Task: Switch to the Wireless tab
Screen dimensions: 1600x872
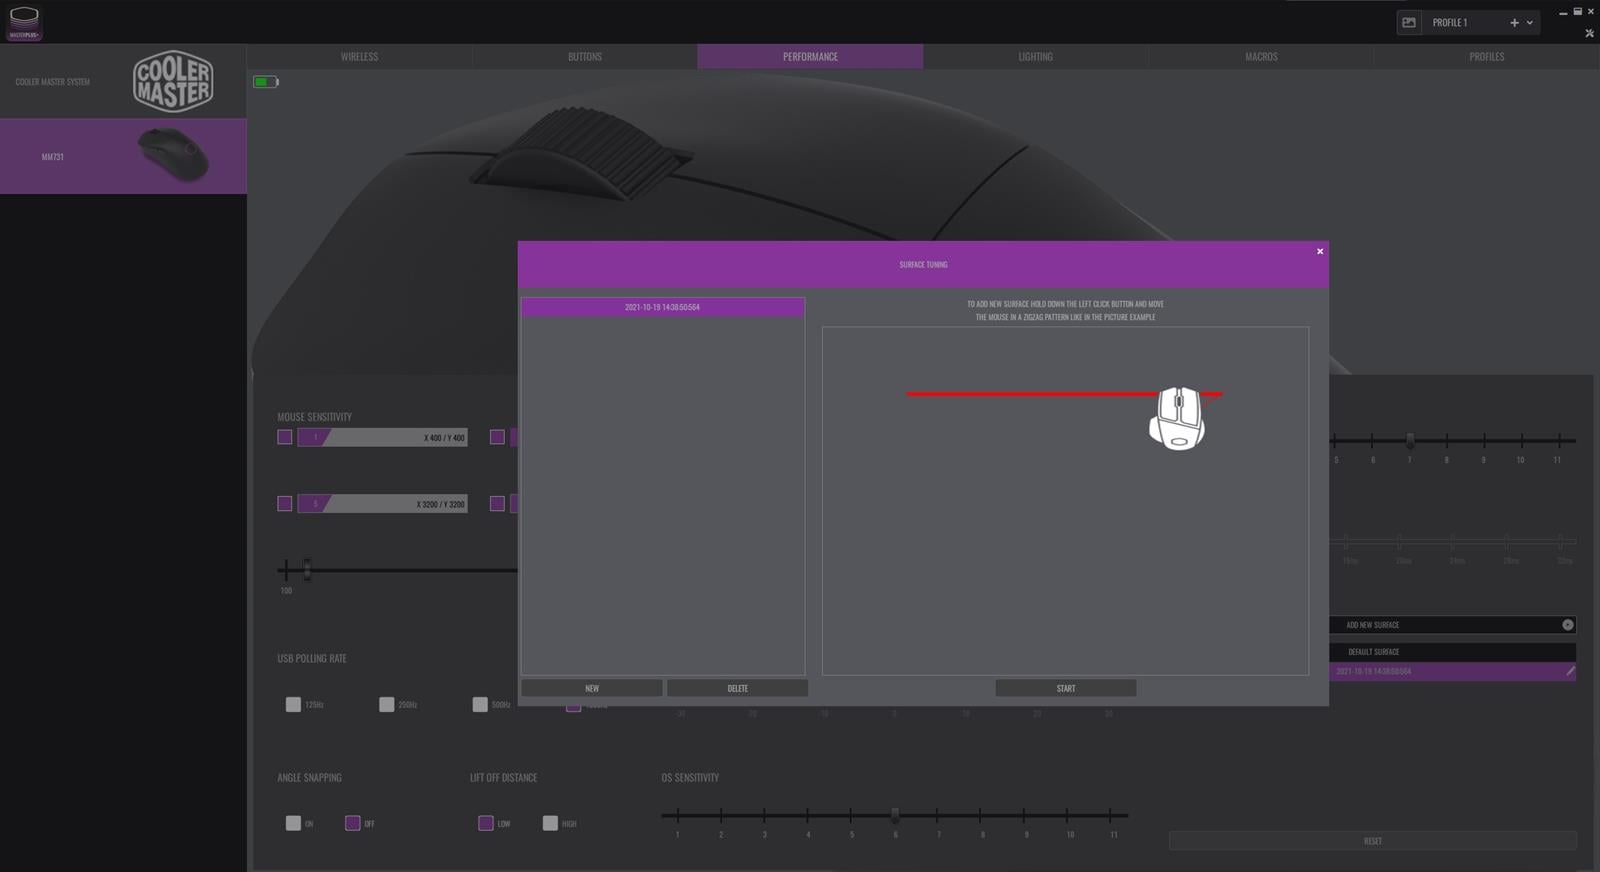Action: [359, 57]
